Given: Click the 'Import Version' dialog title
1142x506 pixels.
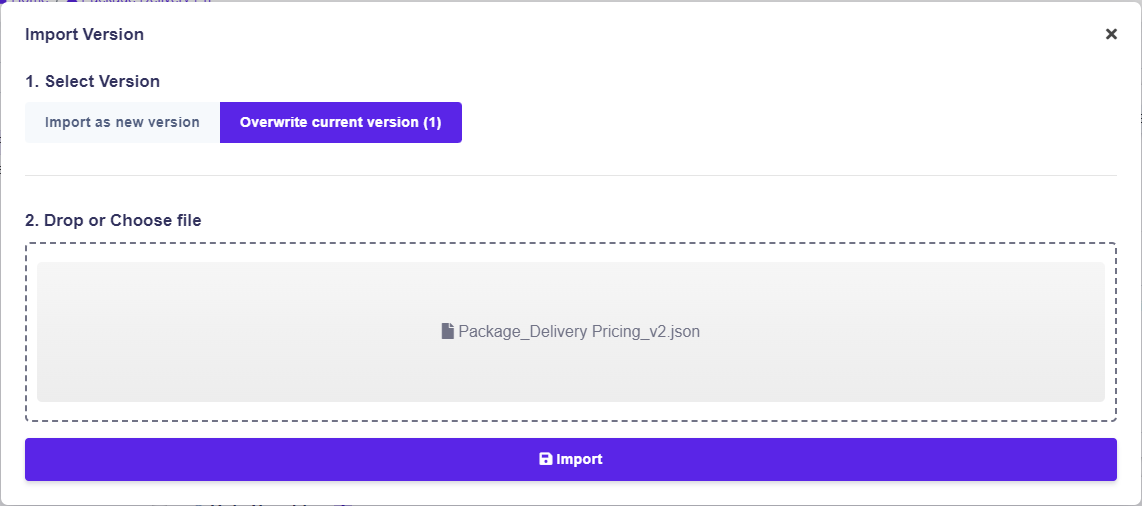Looking at the screenshot, I should coord(84,34).
